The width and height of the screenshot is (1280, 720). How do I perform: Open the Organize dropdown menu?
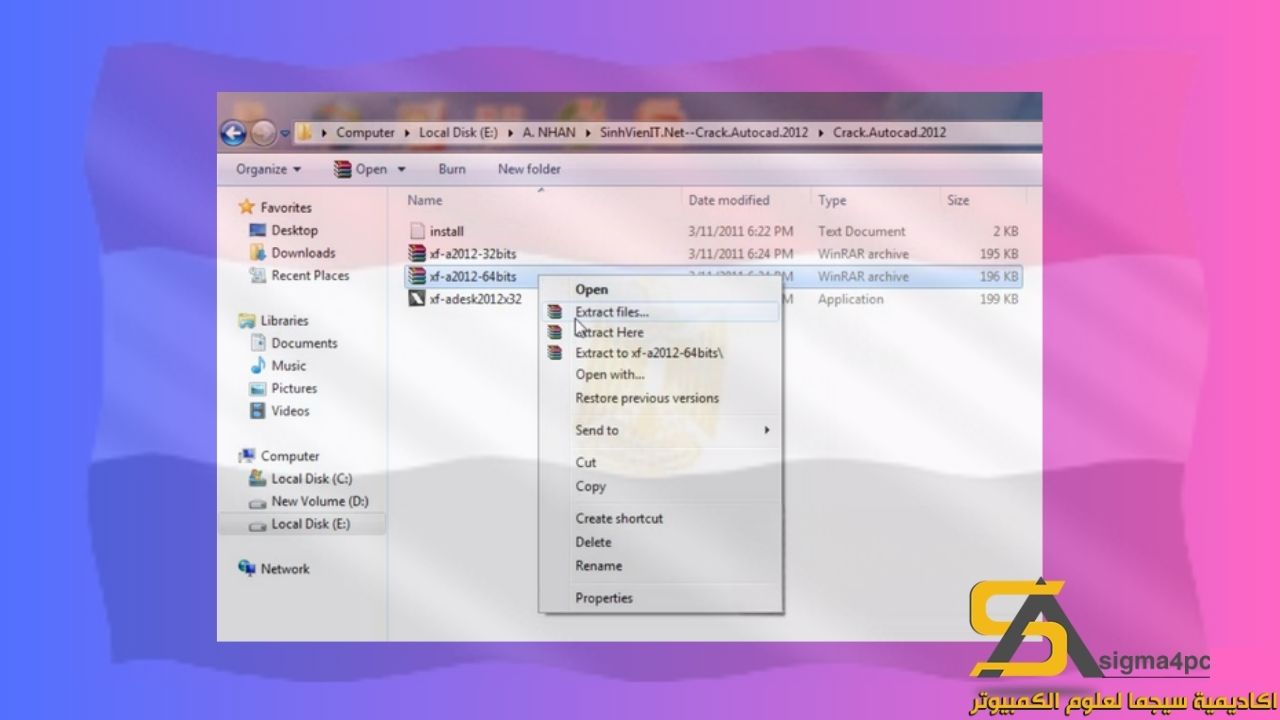pos(268,169)
